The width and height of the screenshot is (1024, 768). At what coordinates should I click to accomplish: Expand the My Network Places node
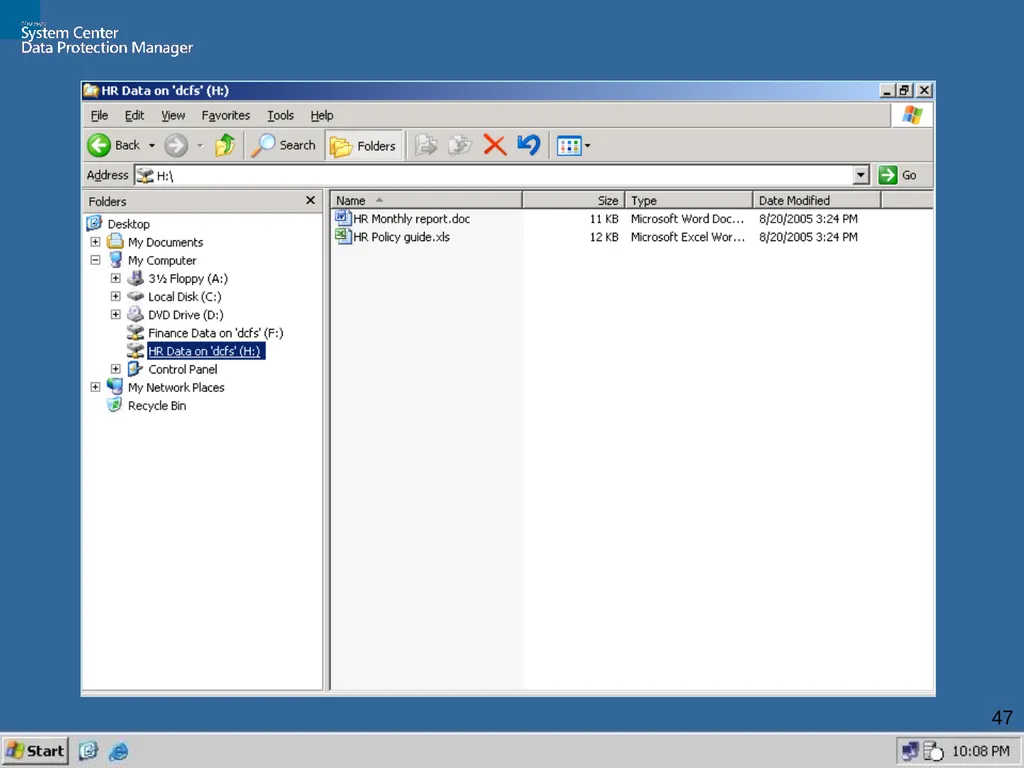pyautogui.click(x=95, y=387)
